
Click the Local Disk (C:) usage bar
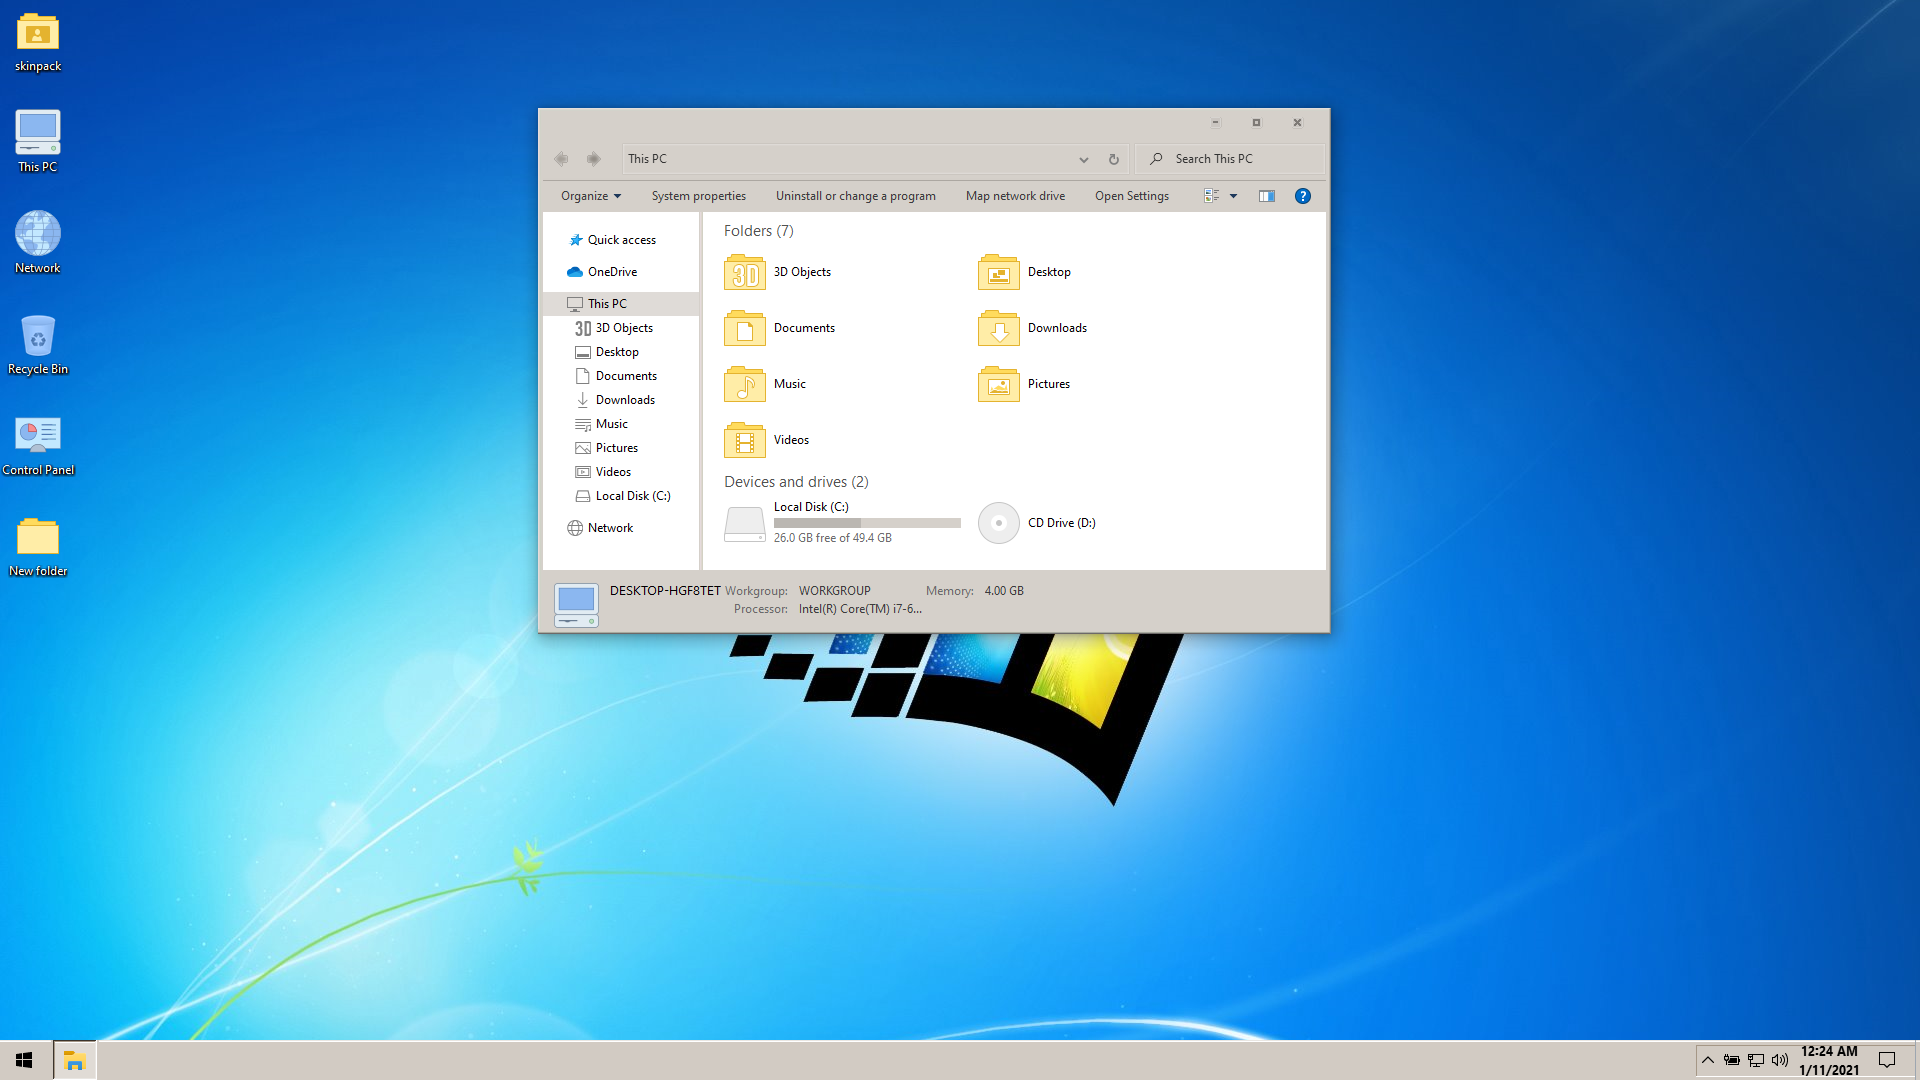866,523
